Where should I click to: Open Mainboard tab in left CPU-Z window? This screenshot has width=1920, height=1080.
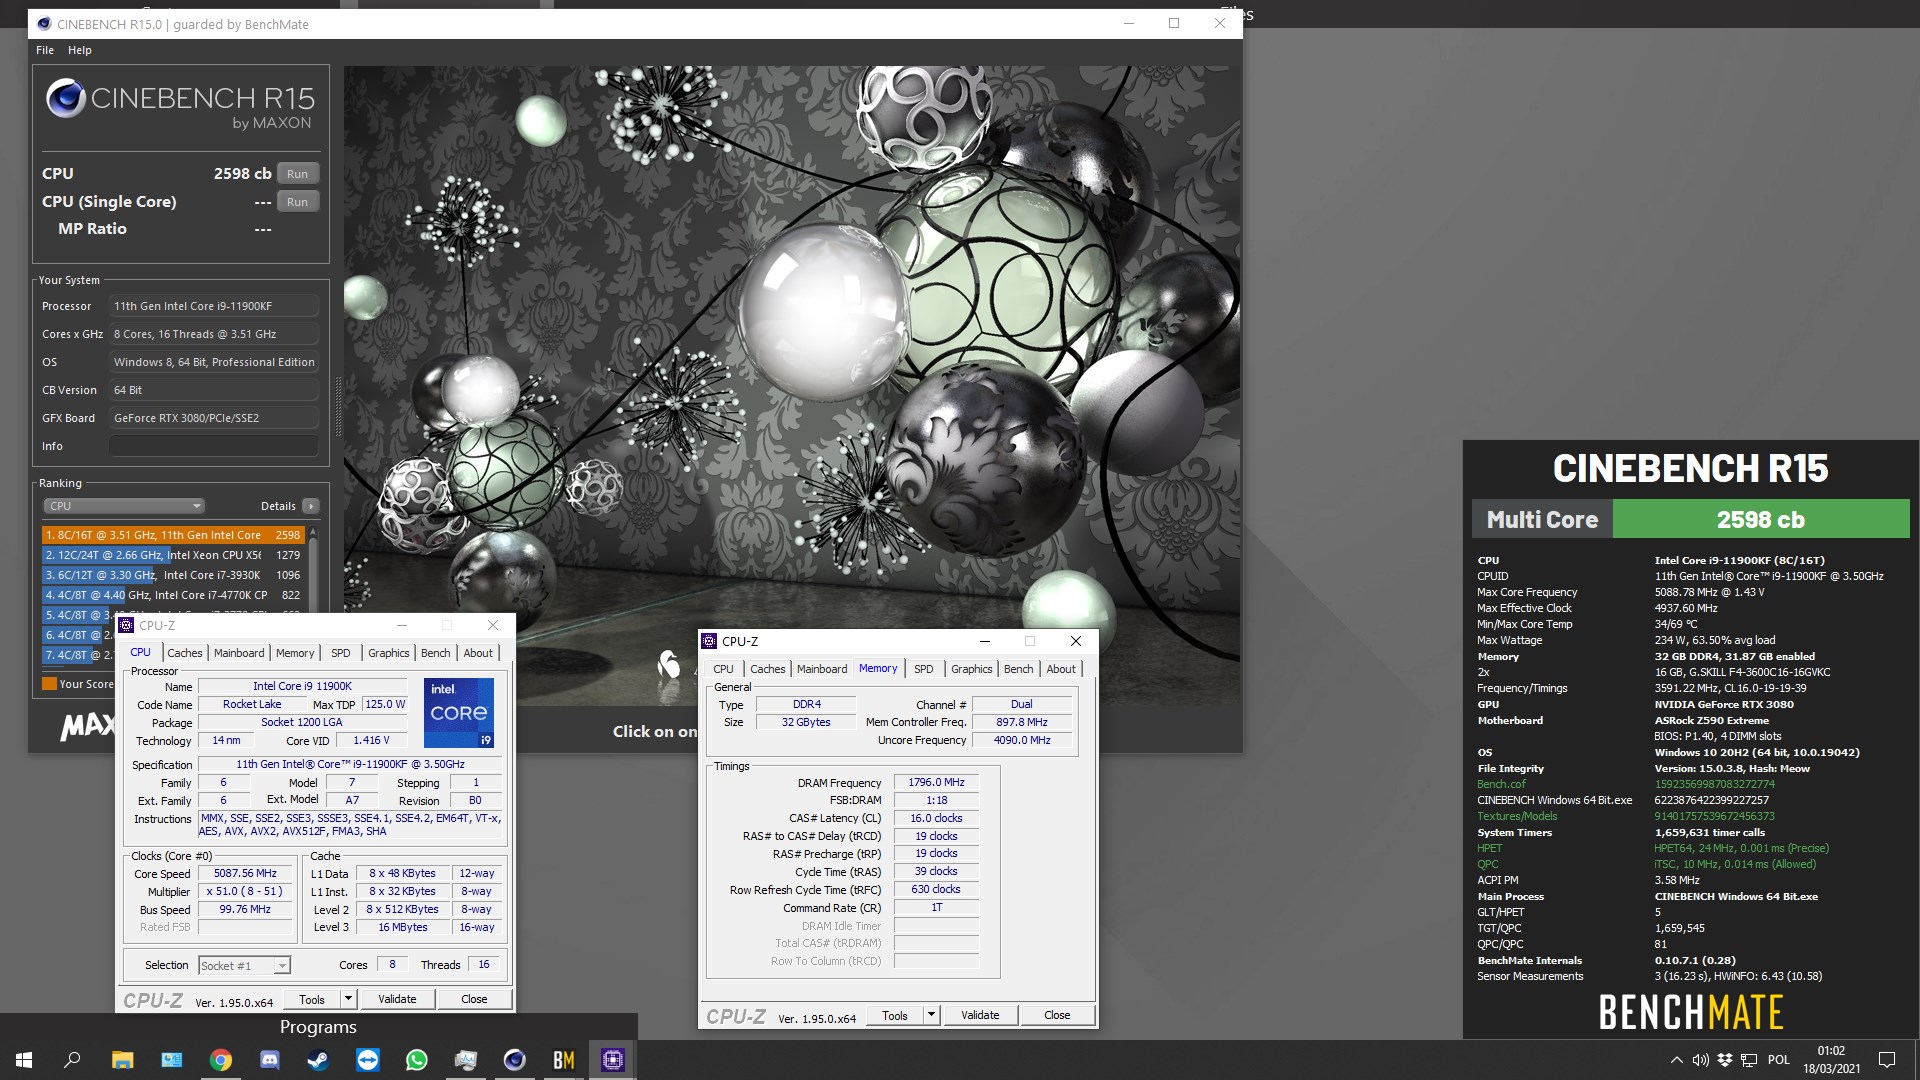pos(240,653)
